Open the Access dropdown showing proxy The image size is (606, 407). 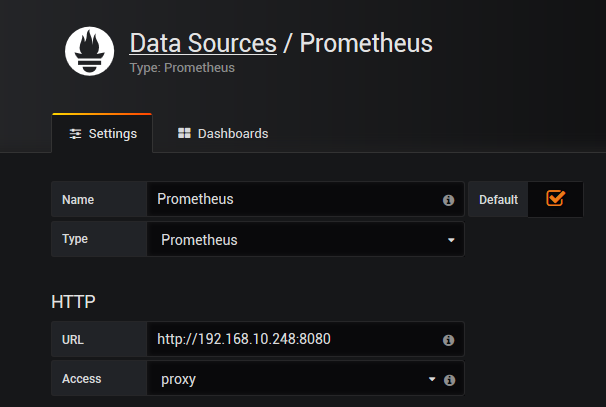pos(295,378)
